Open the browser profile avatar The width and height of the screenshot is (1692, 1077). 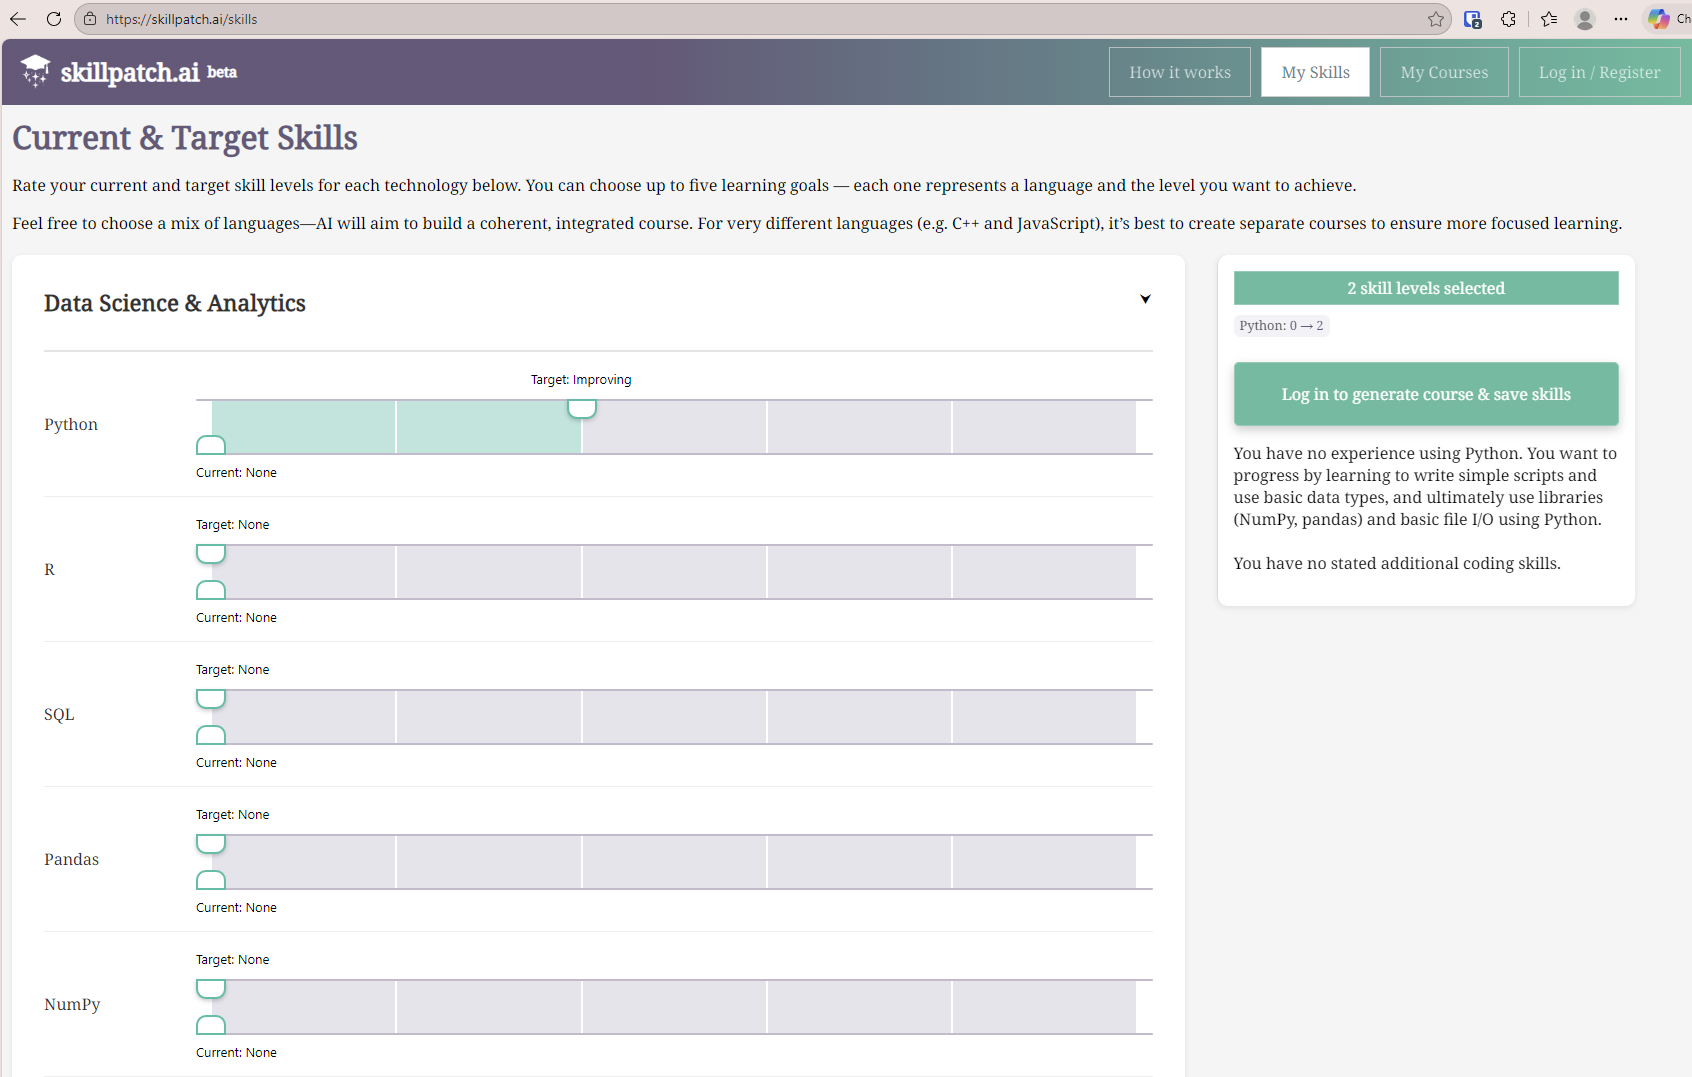pyautogui.click(x=1585, y=19)
